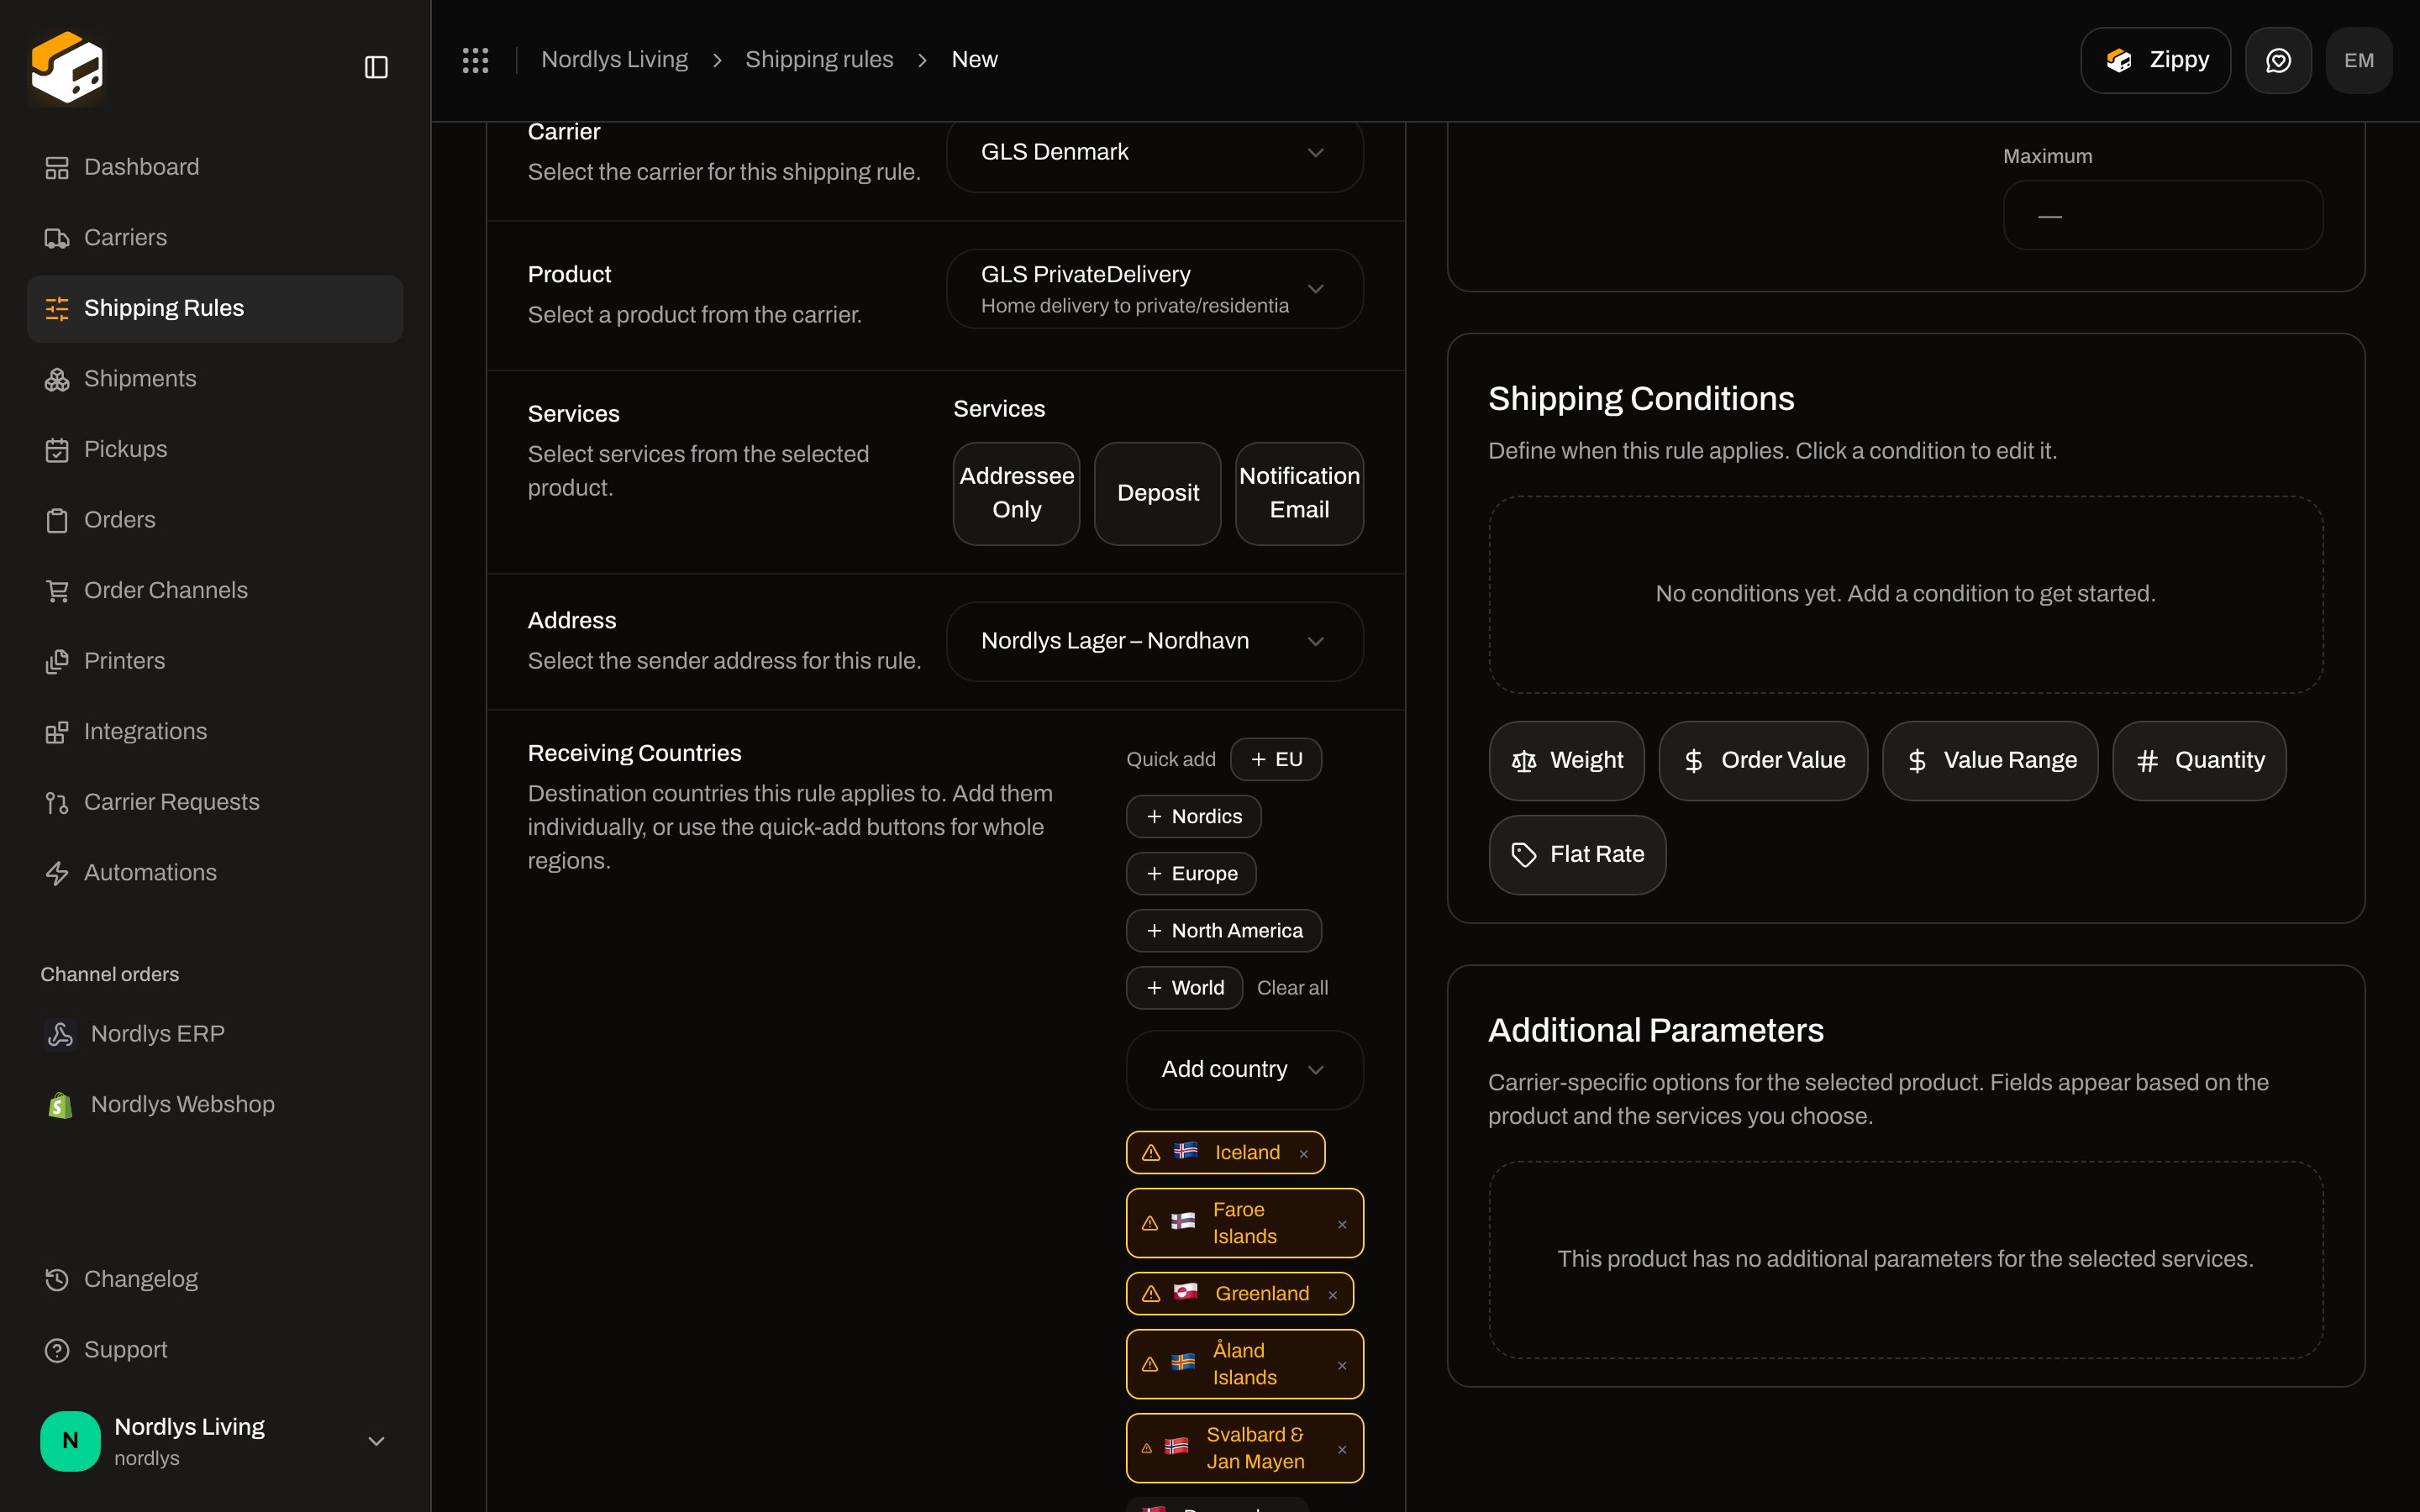The height and width of the screenshot is (1512, 2420).
Task: Click the Maximum value input field
Action: [2163, 215]
